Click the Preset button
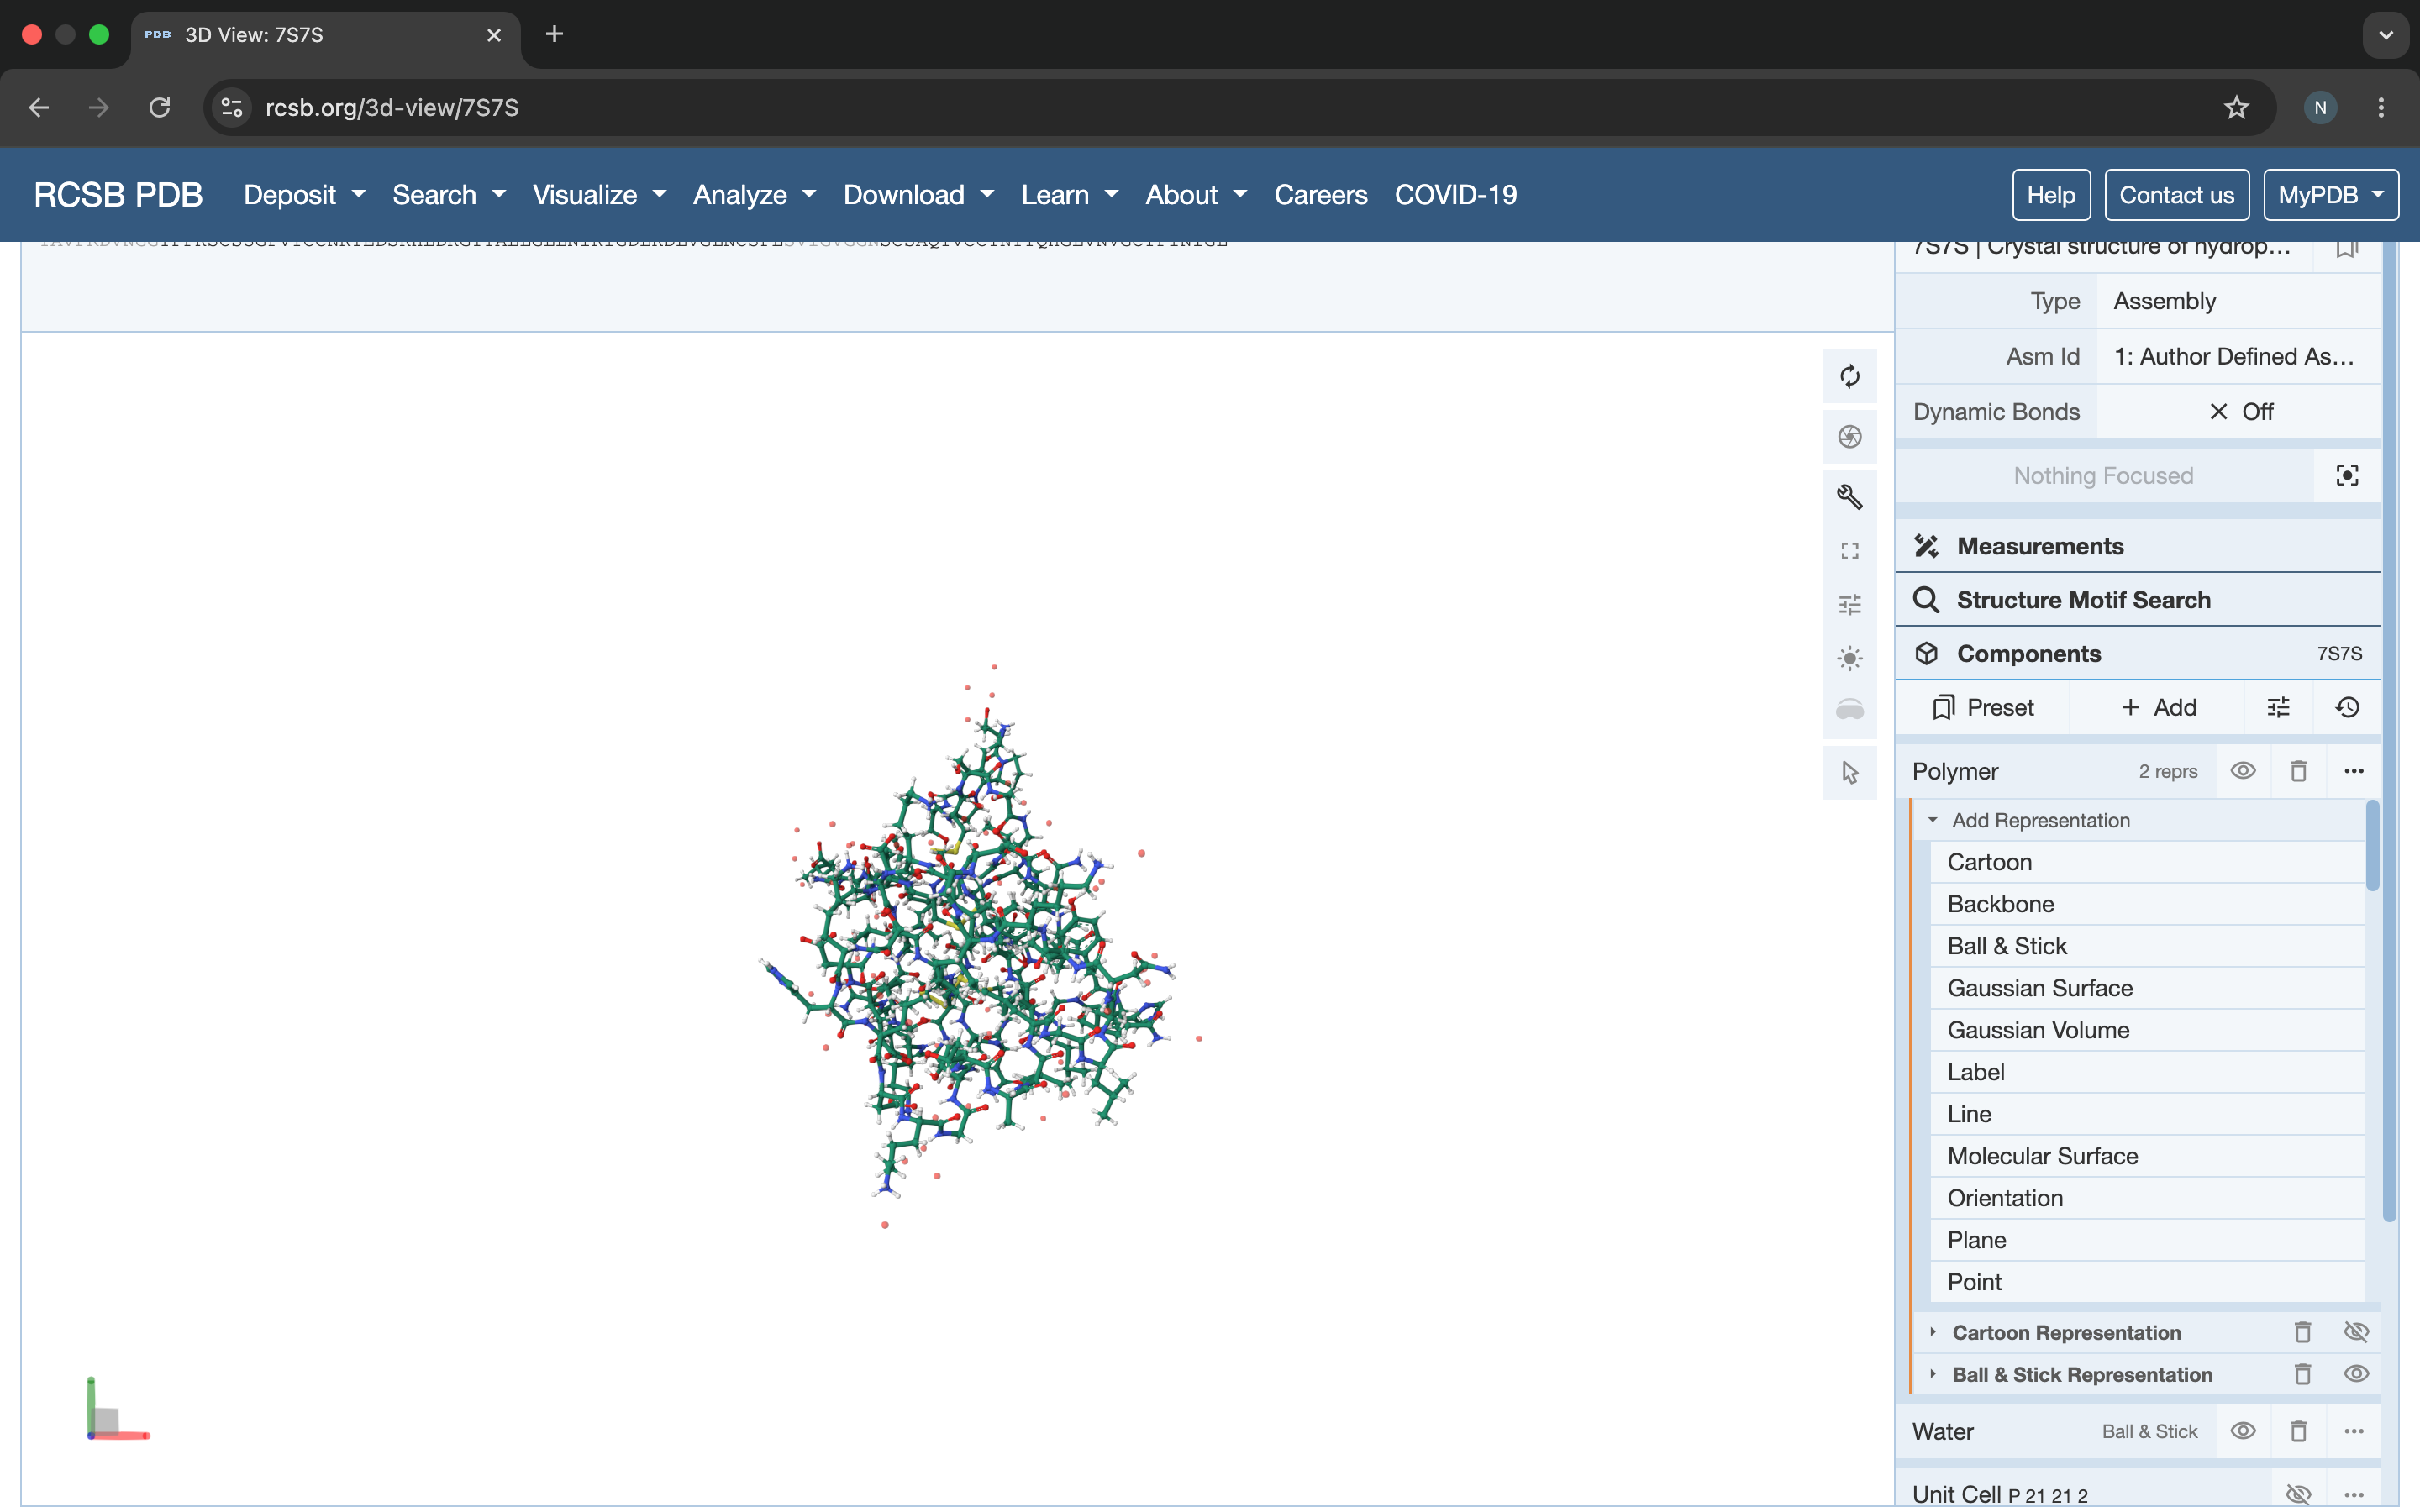 1983,707
